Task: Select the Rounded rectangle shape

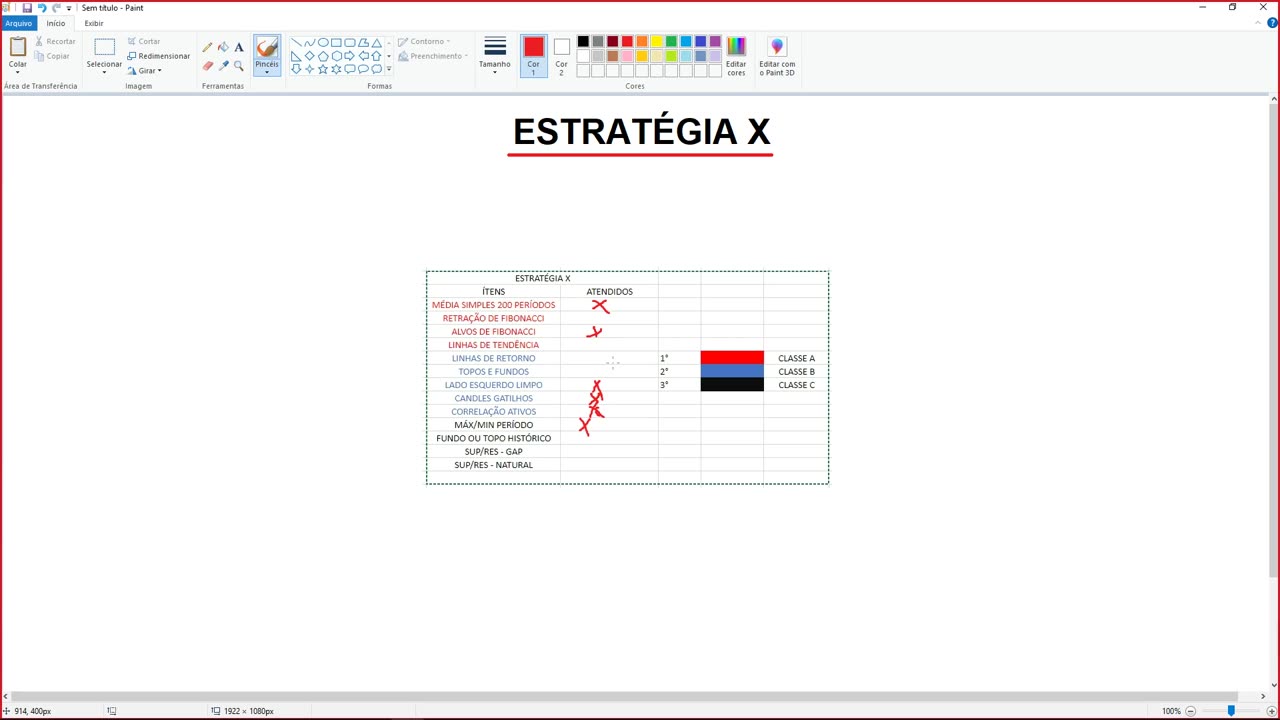Action: 350,43
